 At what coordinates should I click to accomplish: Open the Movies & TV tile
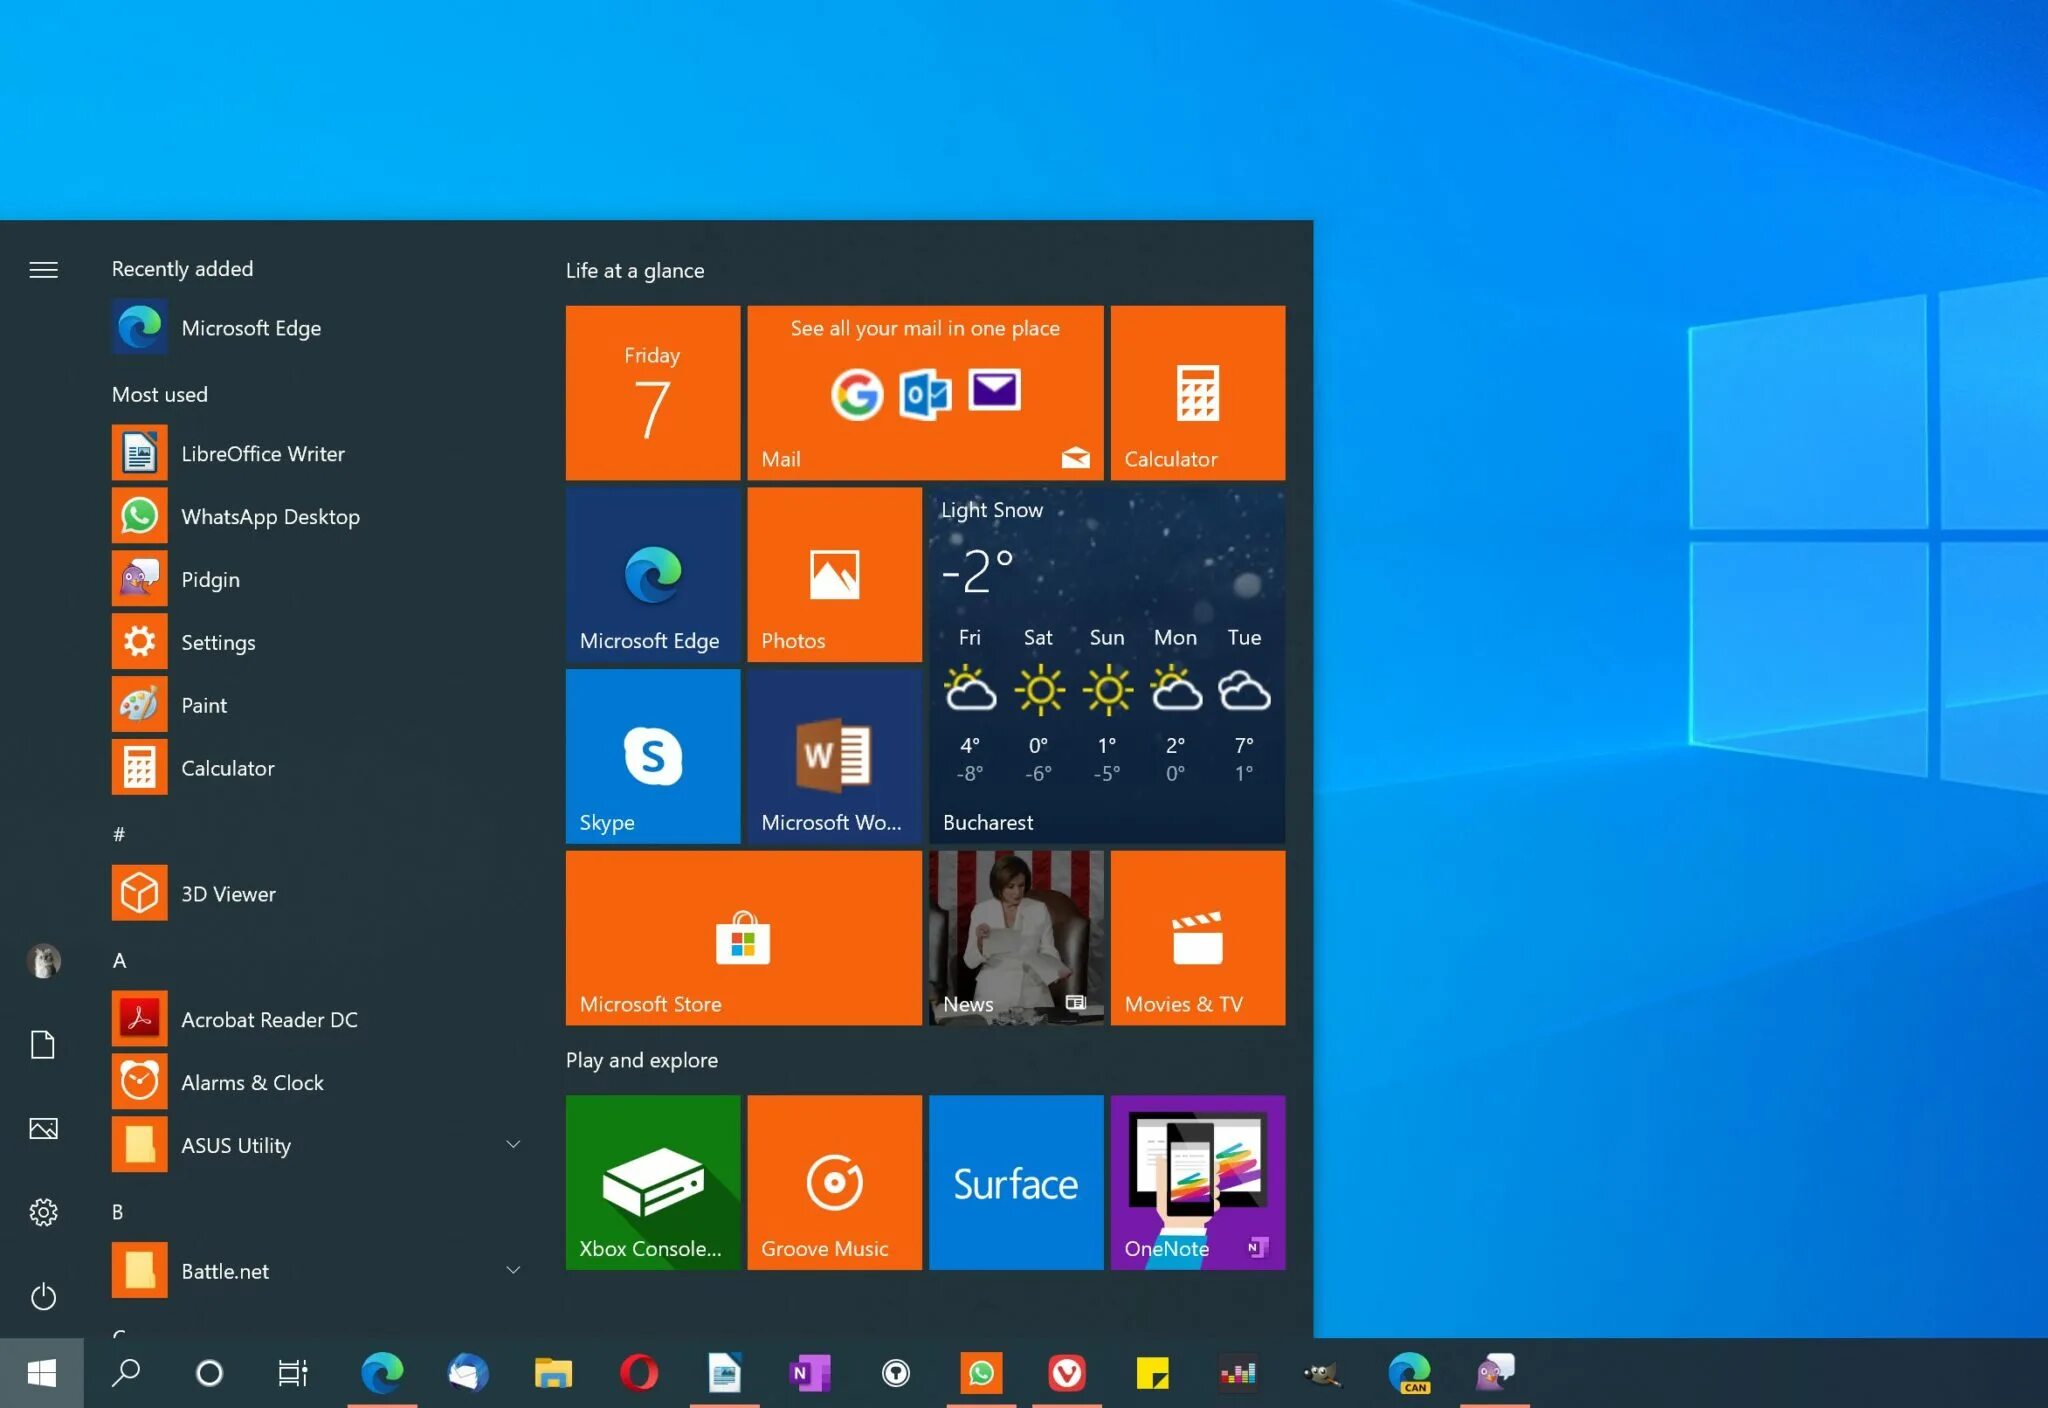tap(1197, 938)
